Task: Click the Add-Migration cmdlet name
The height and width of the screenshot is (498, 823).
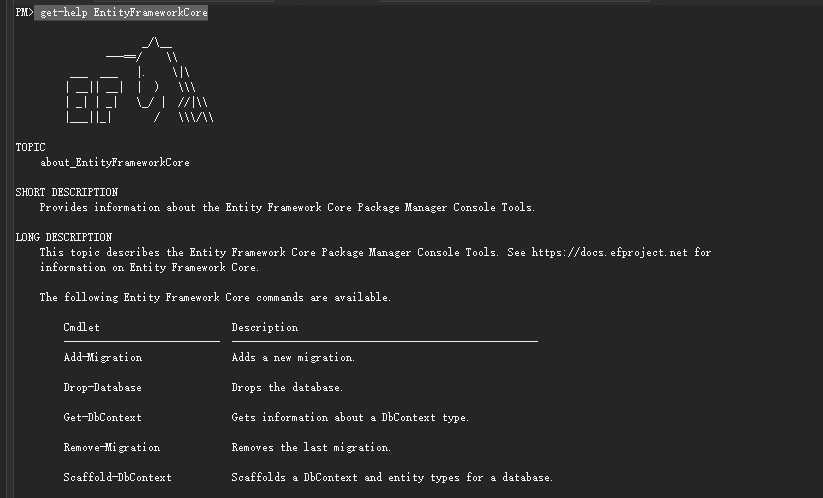Action: 103,357
